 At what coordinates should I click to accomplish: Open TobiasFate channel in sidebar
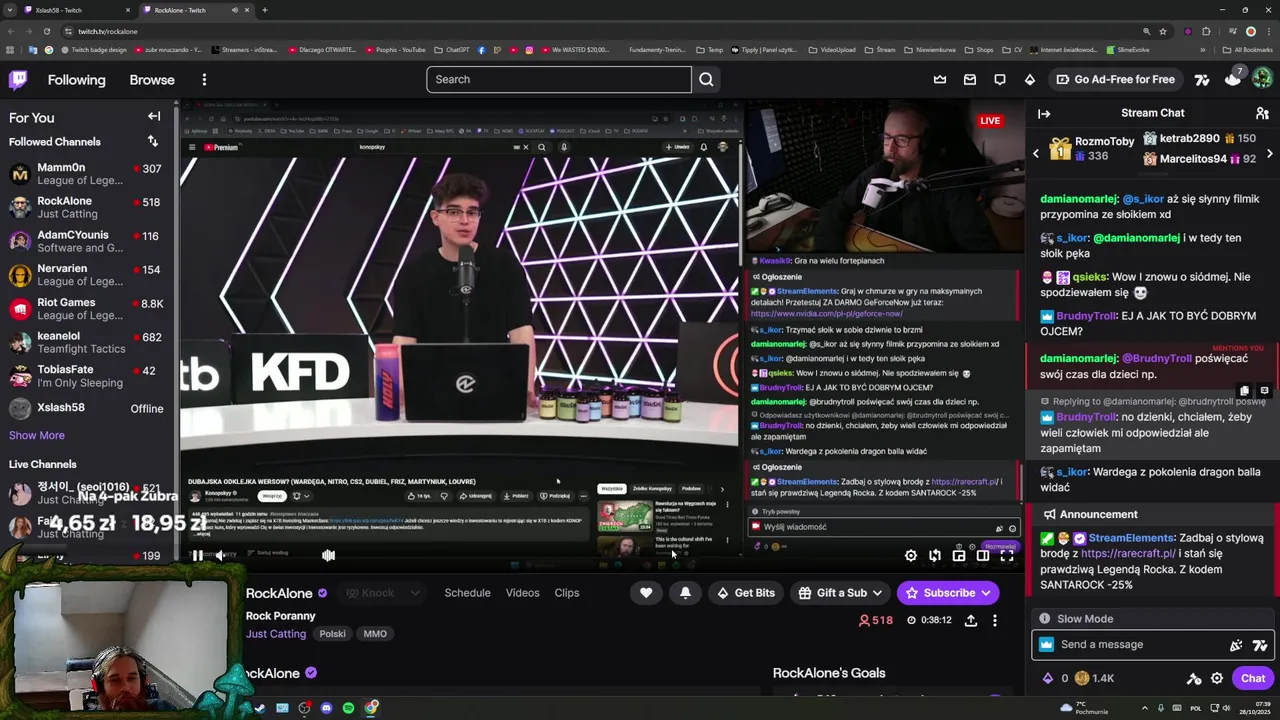(86, 376)
